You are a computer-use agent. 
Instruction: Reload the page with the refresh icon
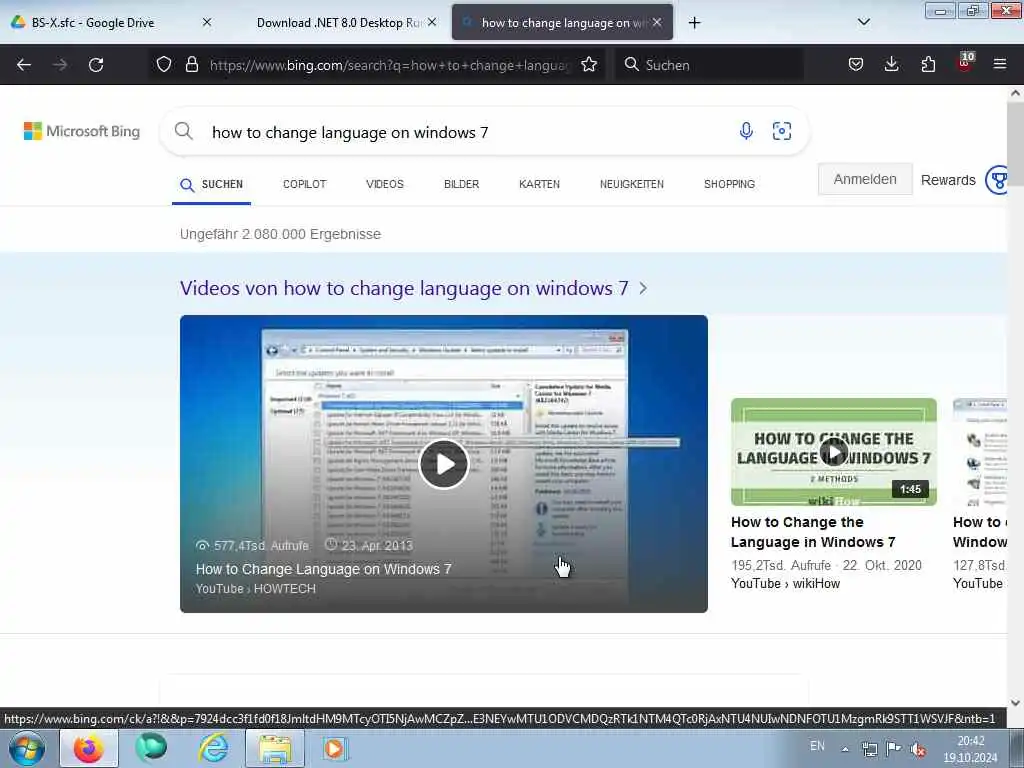[x=96, y=65]
